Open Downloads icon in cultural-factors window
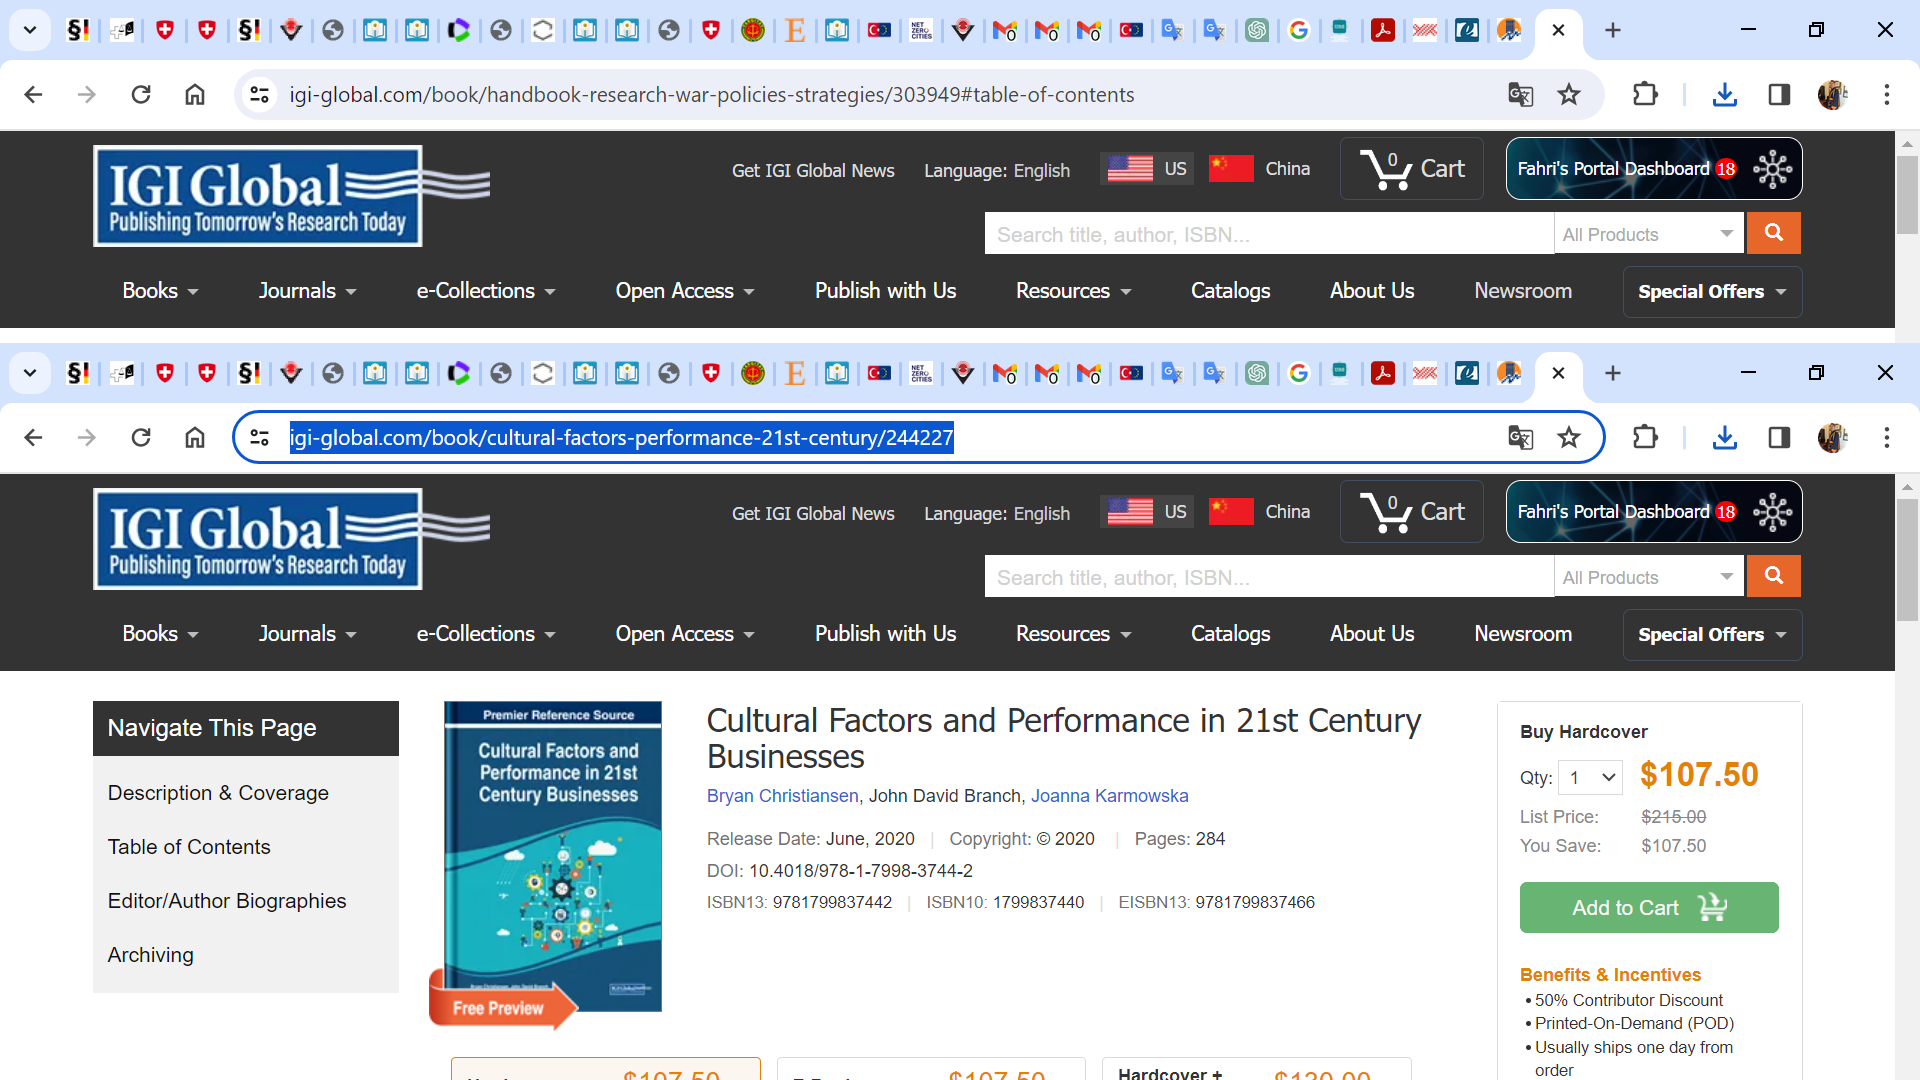 (x=1725, y=437)
